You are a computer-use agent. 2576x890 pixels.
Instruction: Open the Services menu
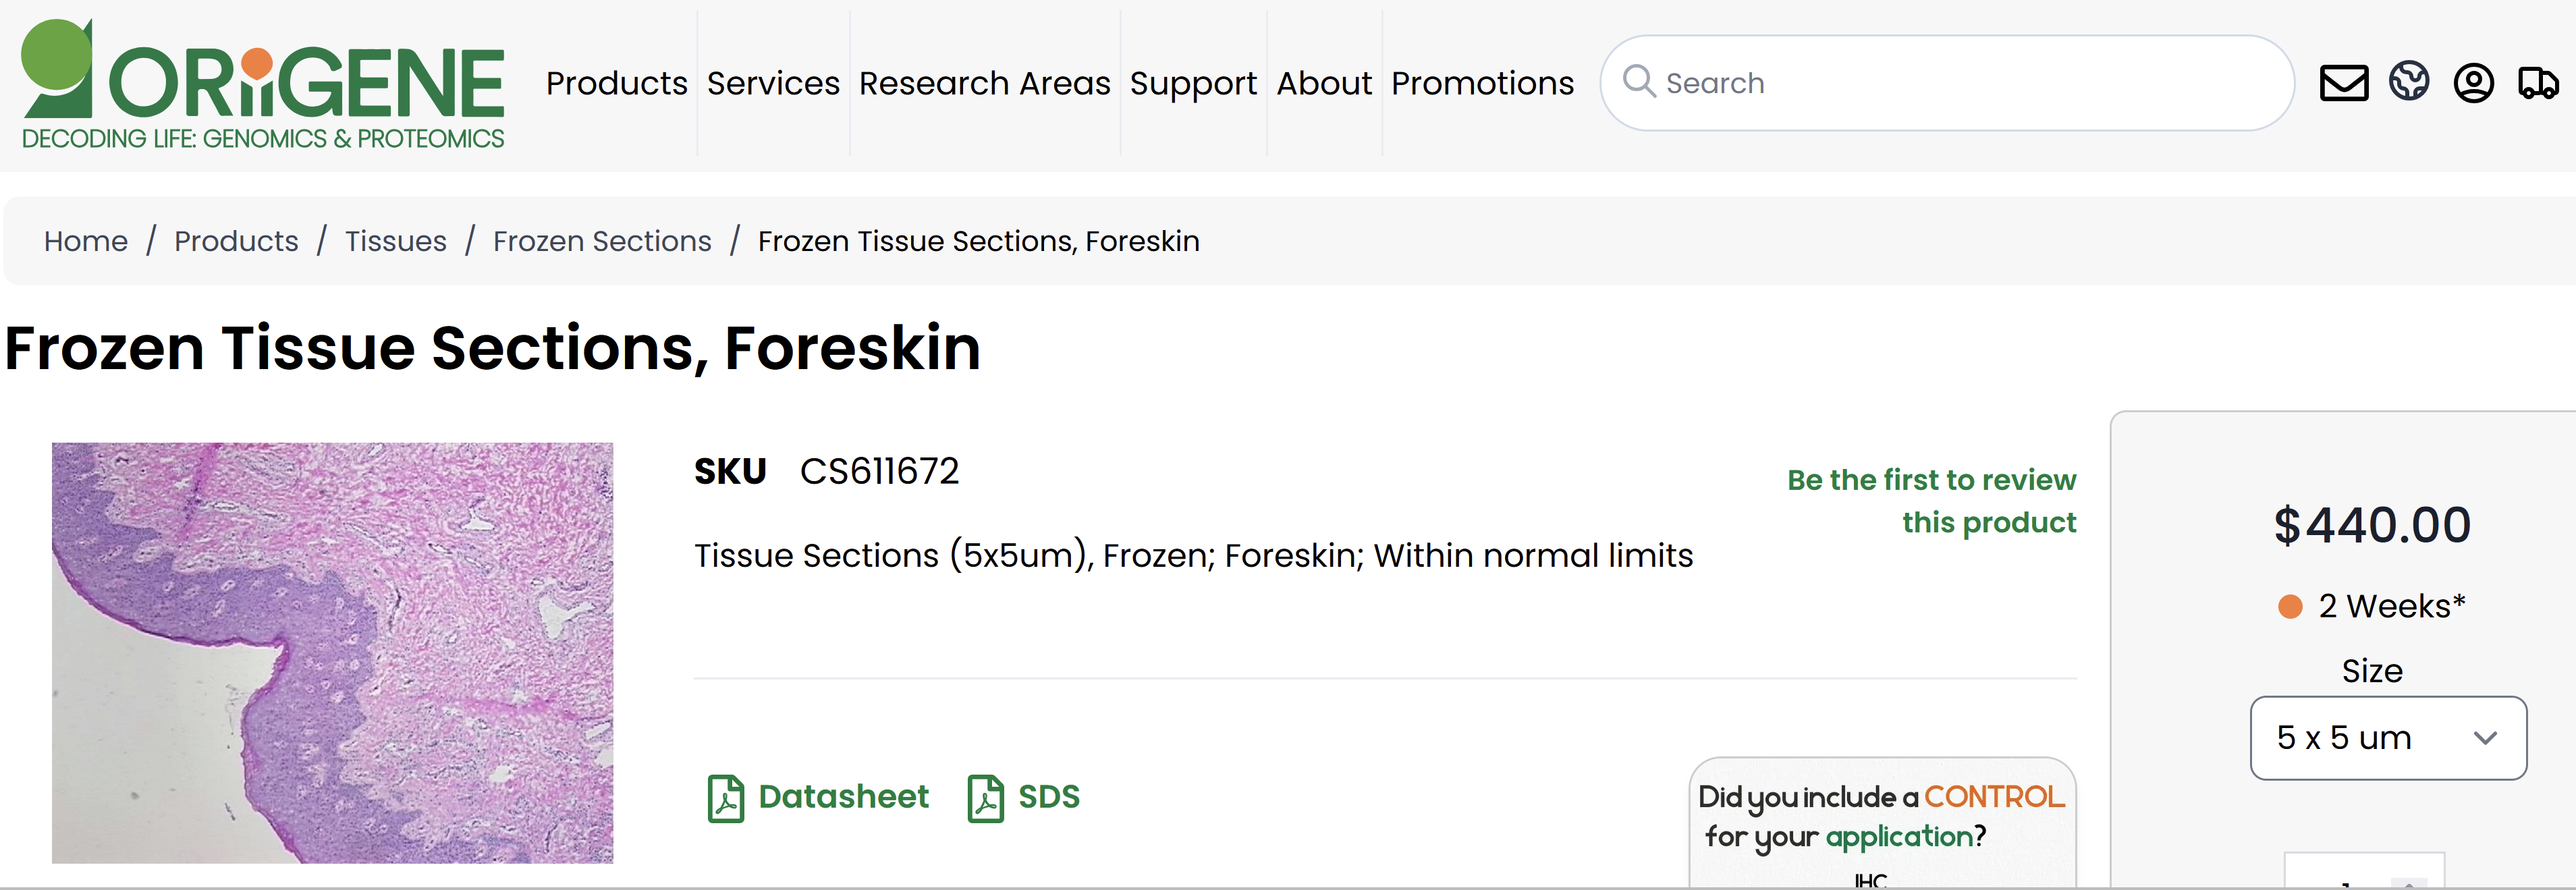click(773, 83)
